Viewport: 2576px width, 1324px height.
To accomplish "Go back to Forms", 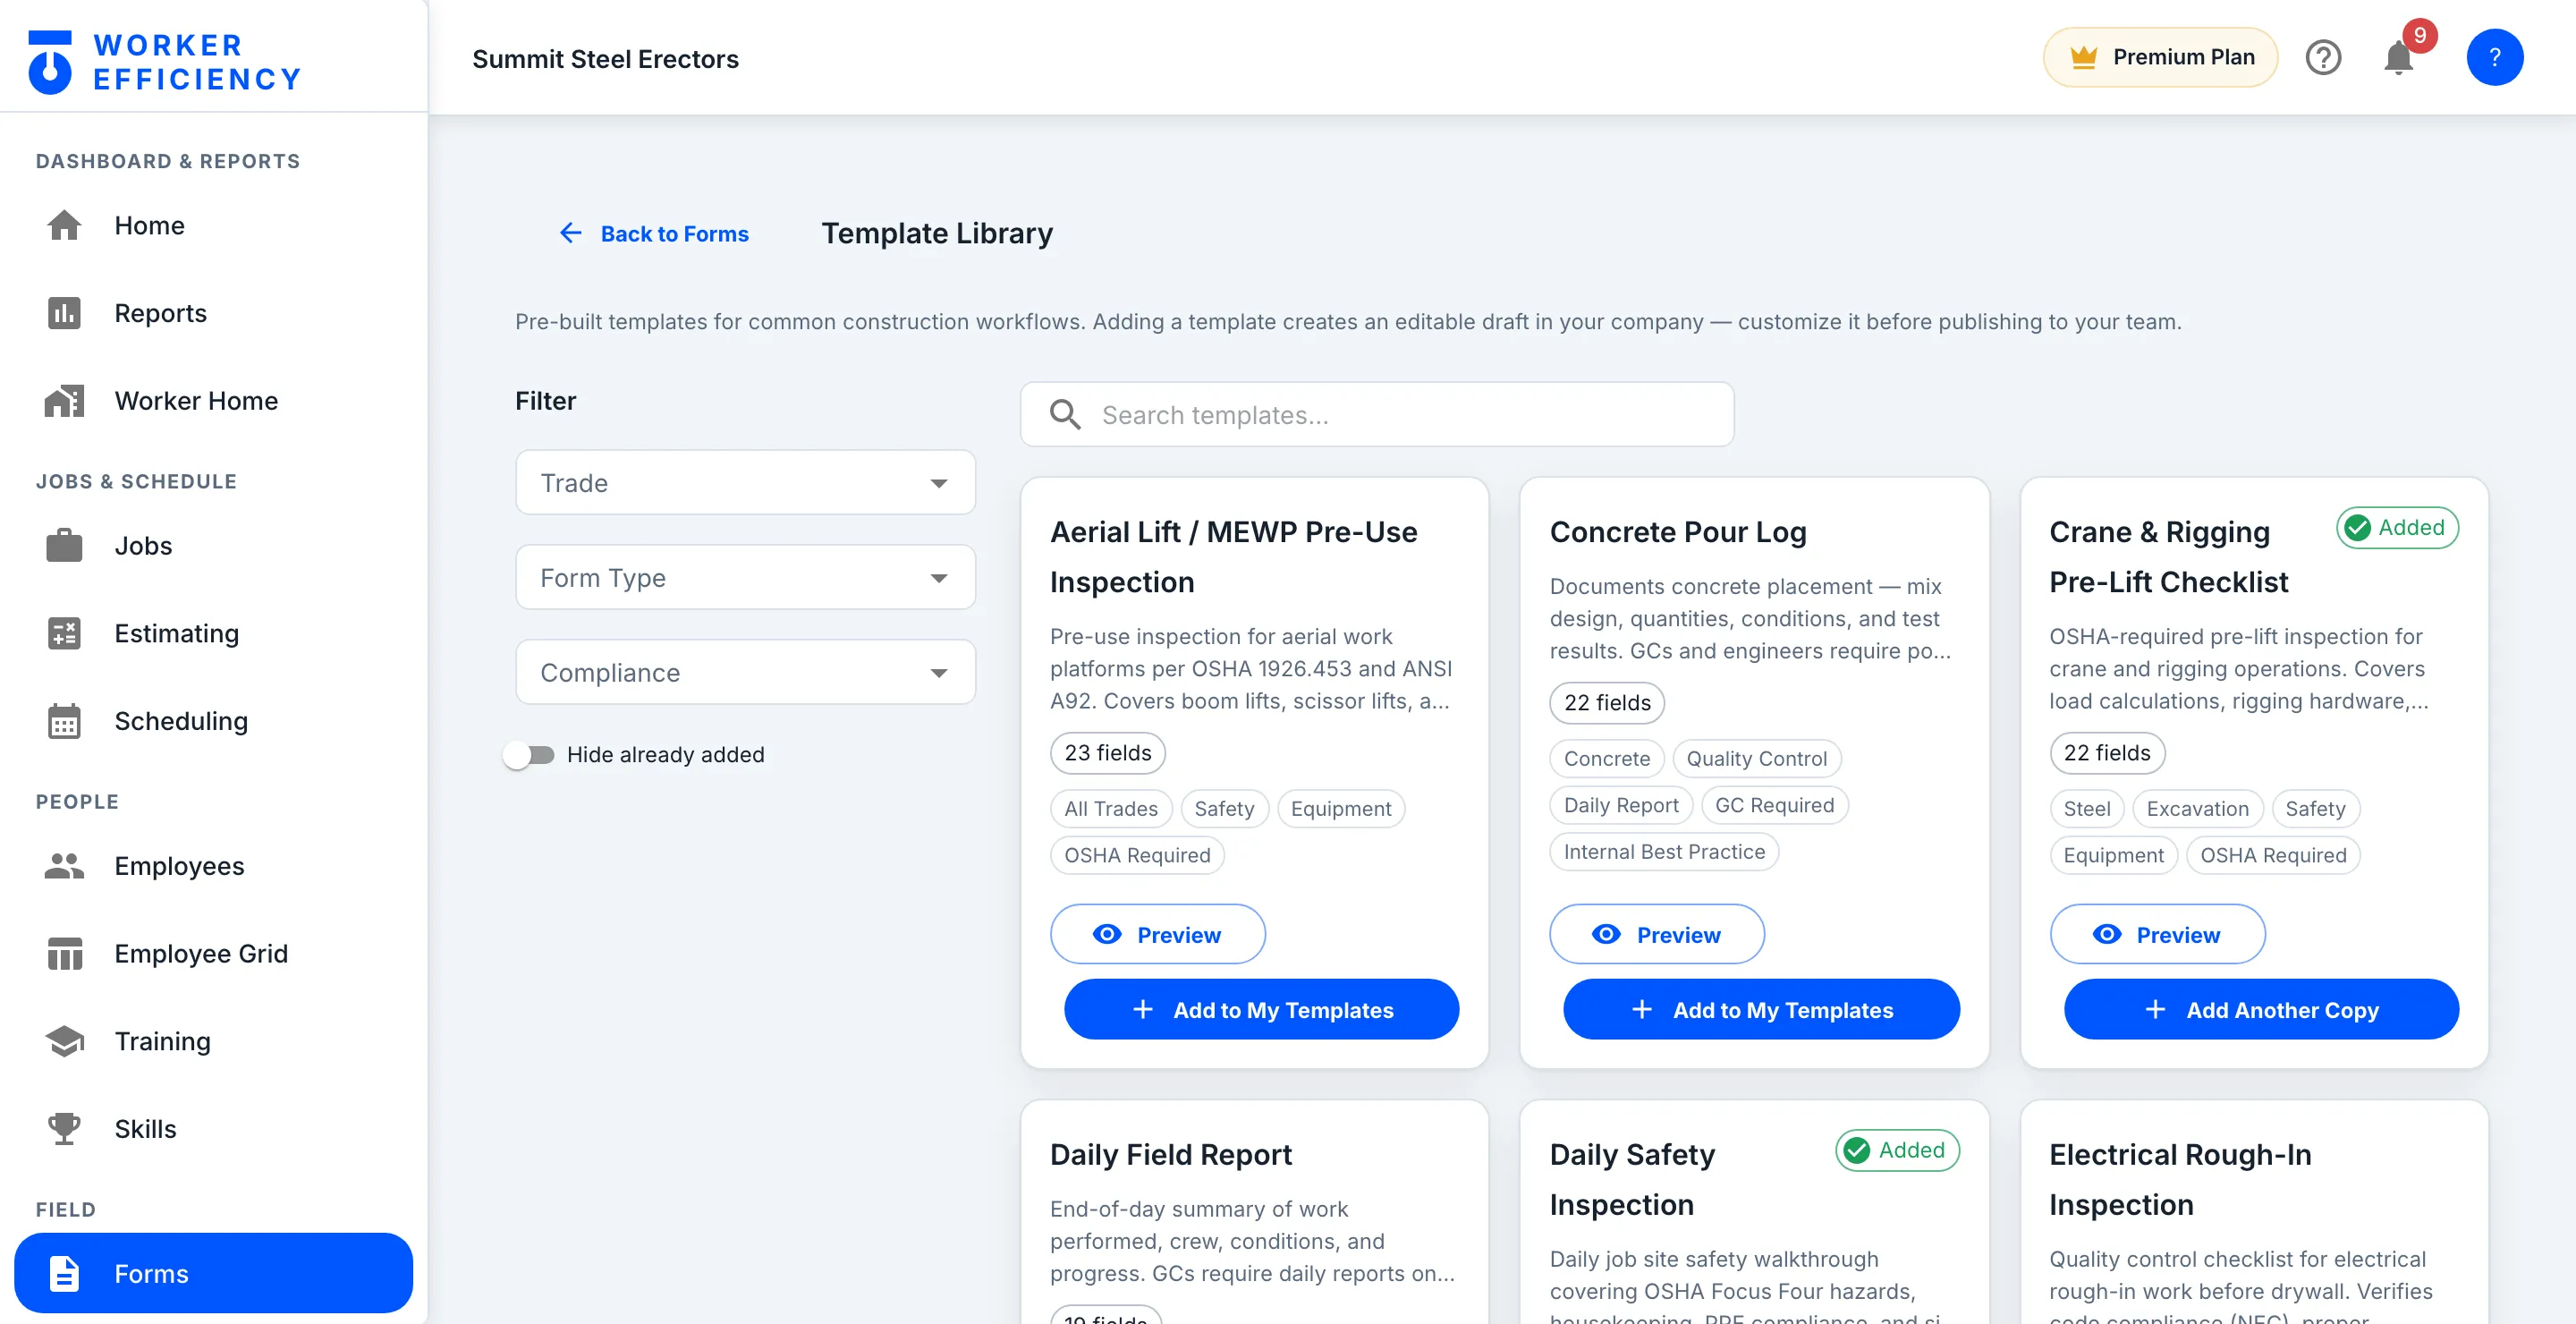I will point(653,233).
